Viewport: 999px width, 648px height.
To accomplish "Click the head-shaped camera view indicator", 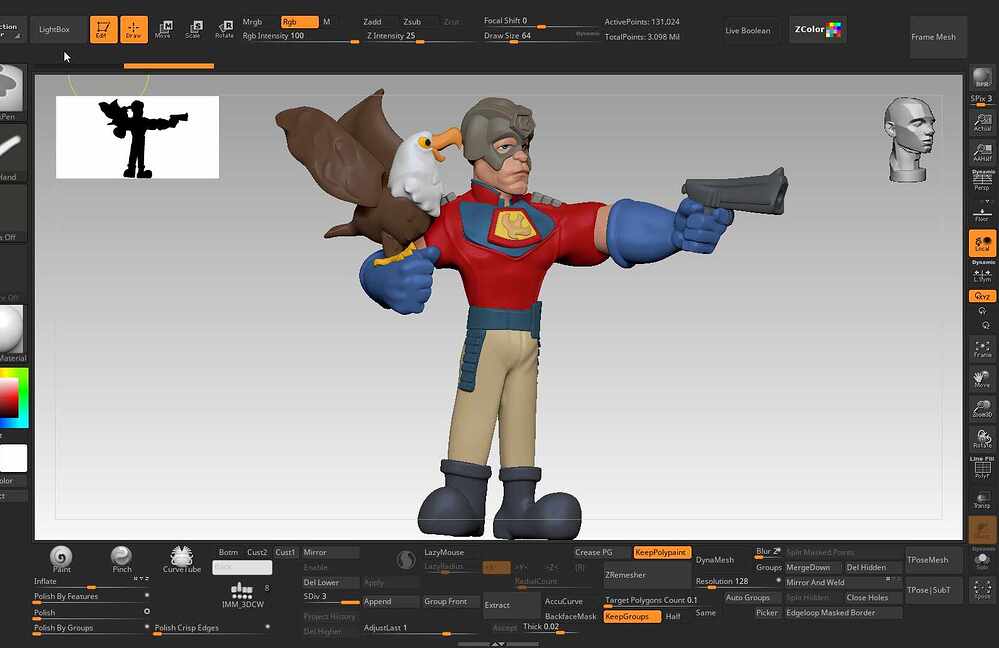I will click(910, 139).
